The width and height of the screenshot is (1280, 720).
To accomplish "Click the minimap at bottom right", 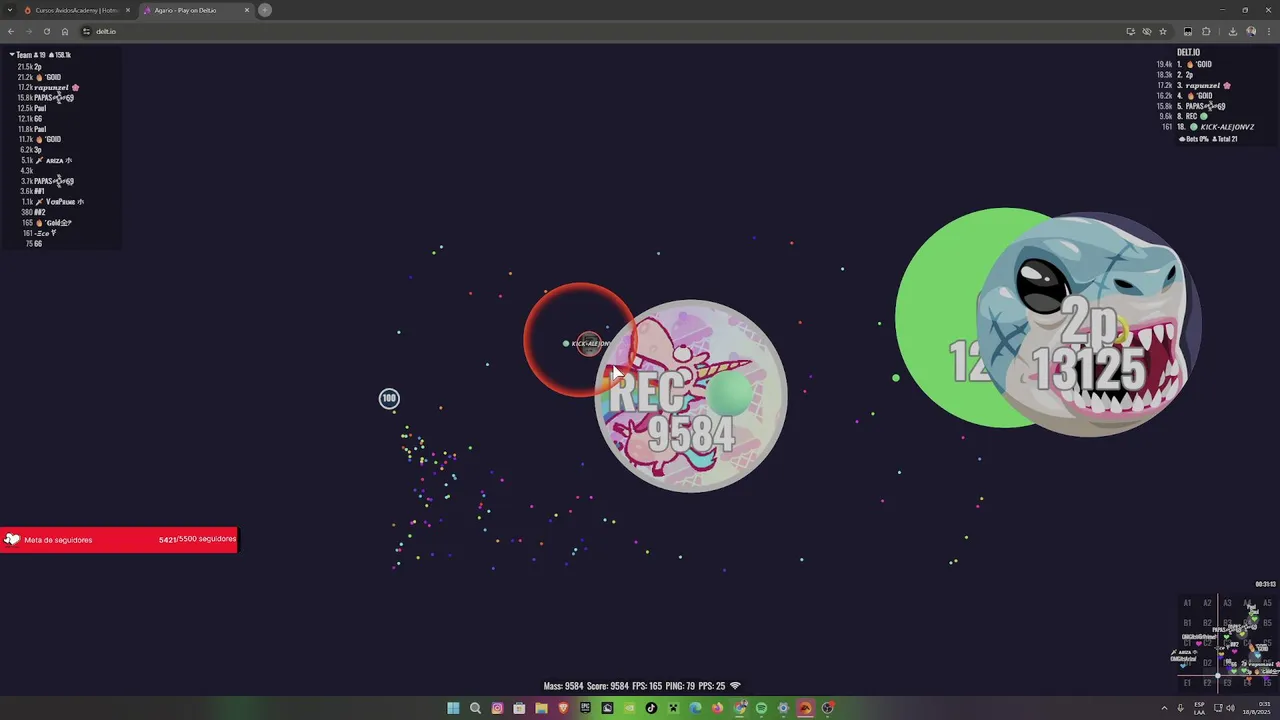I will (x=1227, y=643).
